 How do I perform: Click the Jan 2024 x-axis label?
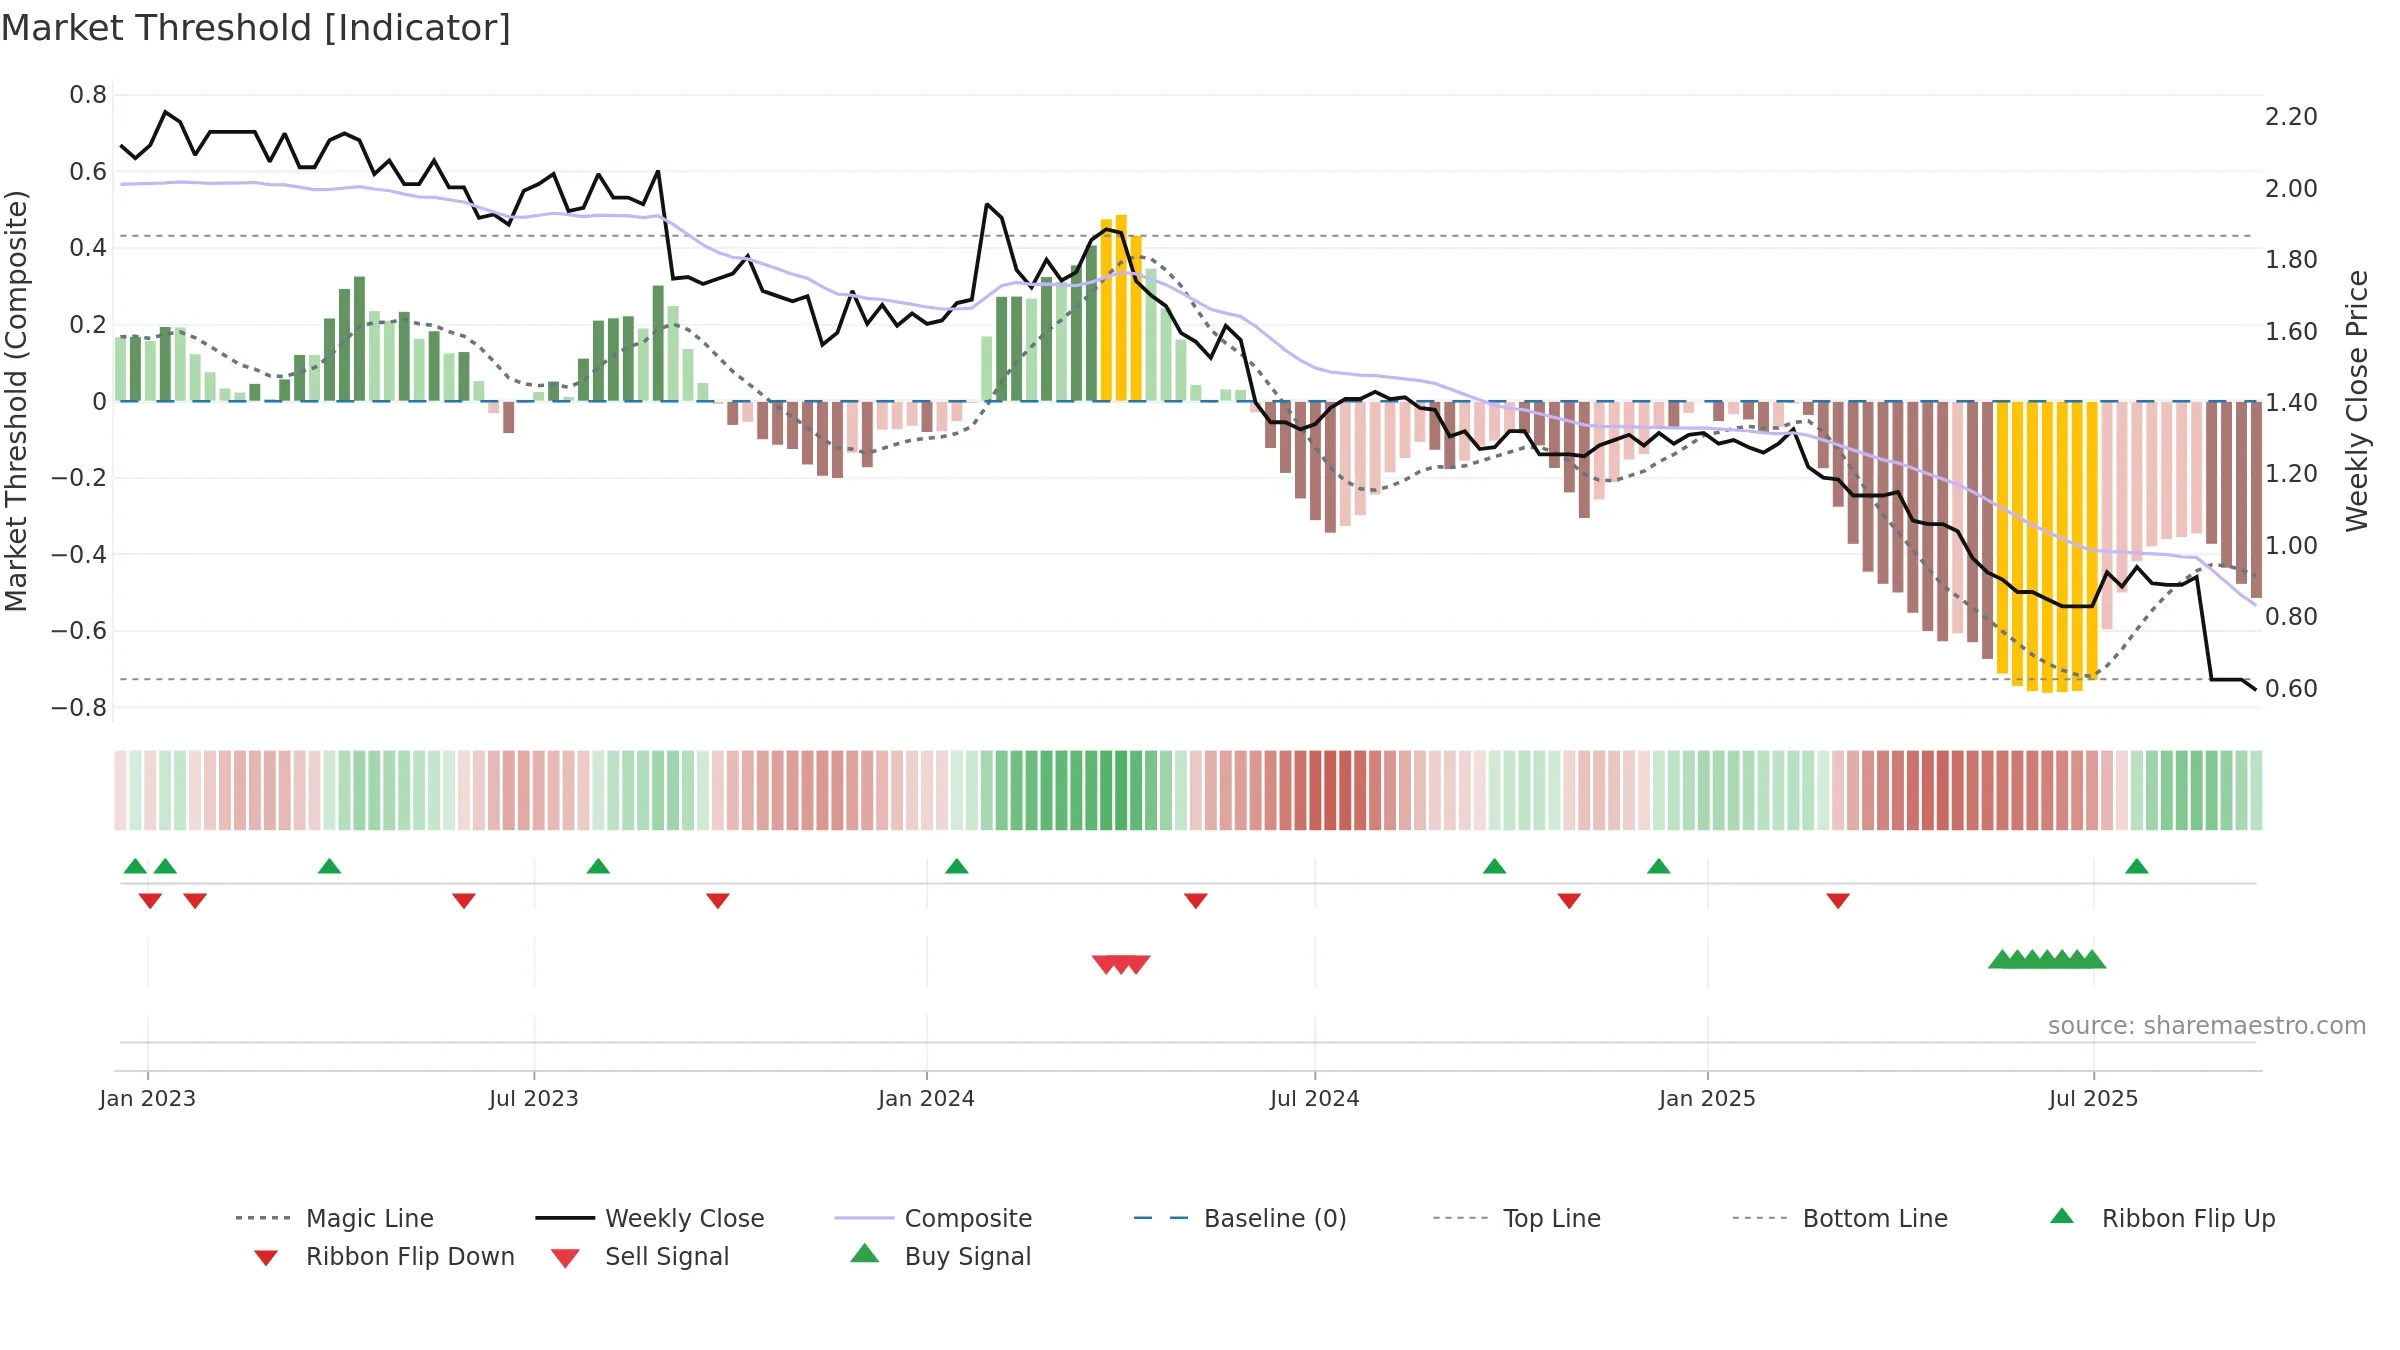pos(927,1098)
